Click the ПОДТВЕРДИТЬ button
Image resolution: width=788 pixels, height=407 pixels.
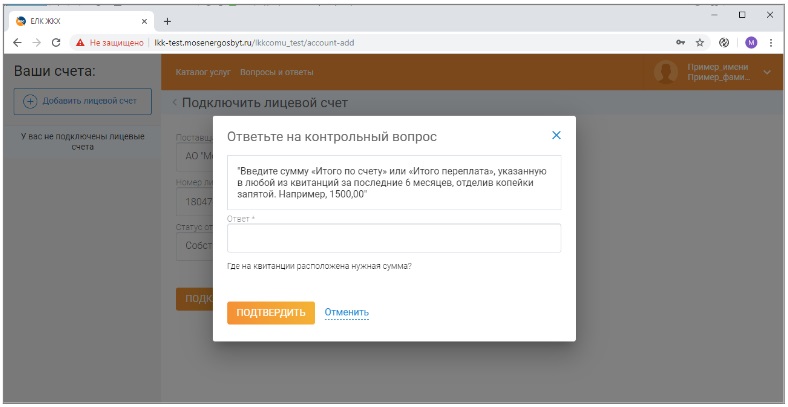pos(271,313)
